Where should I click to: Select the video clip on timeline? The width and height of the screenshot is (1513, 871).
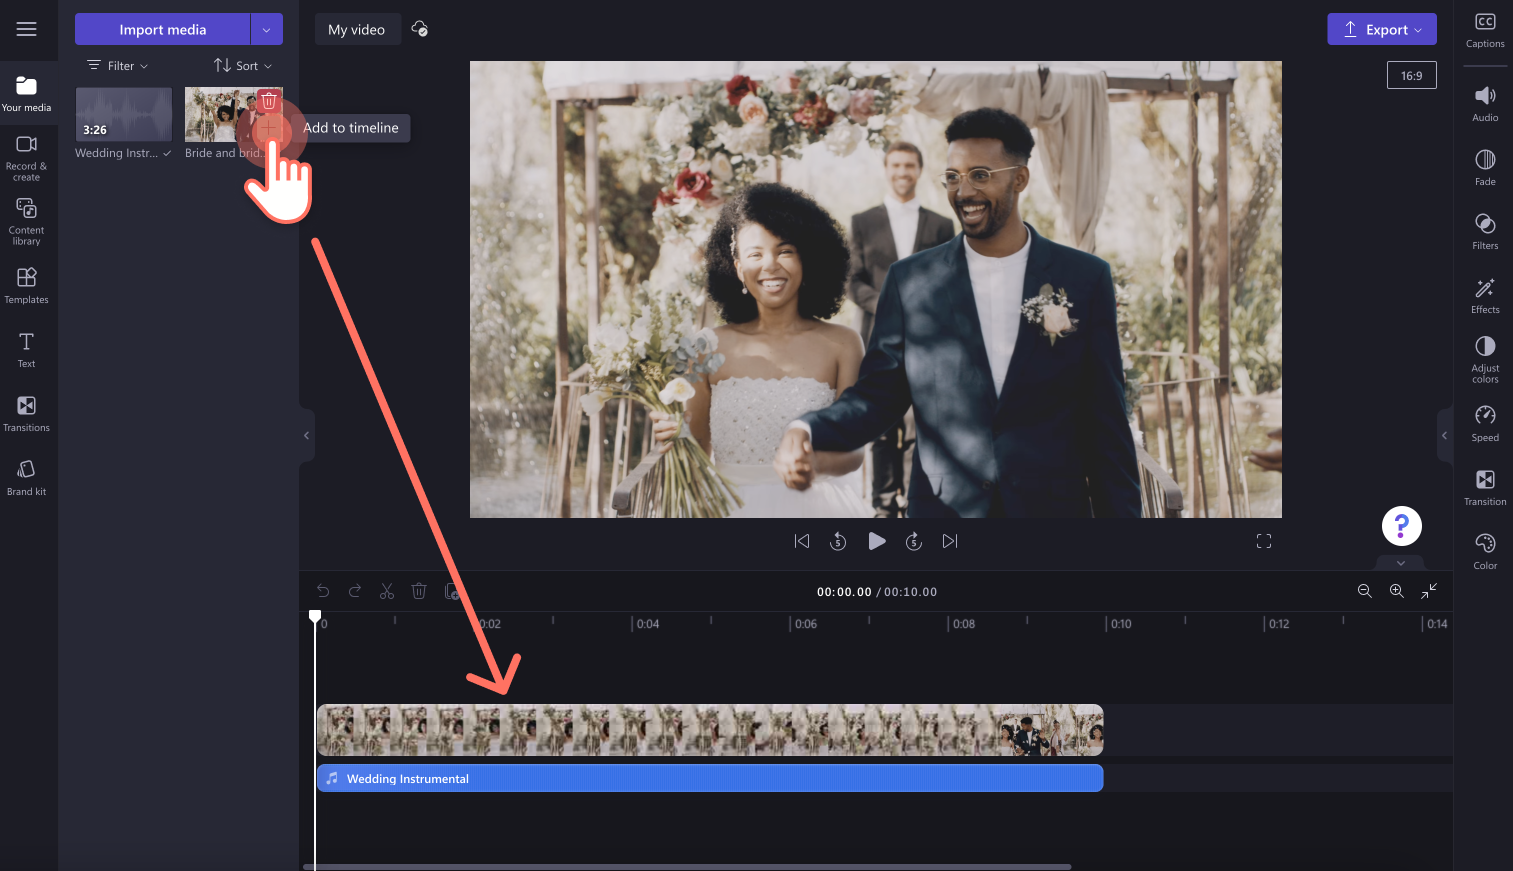pyautogui.click(x=710, y=730)
